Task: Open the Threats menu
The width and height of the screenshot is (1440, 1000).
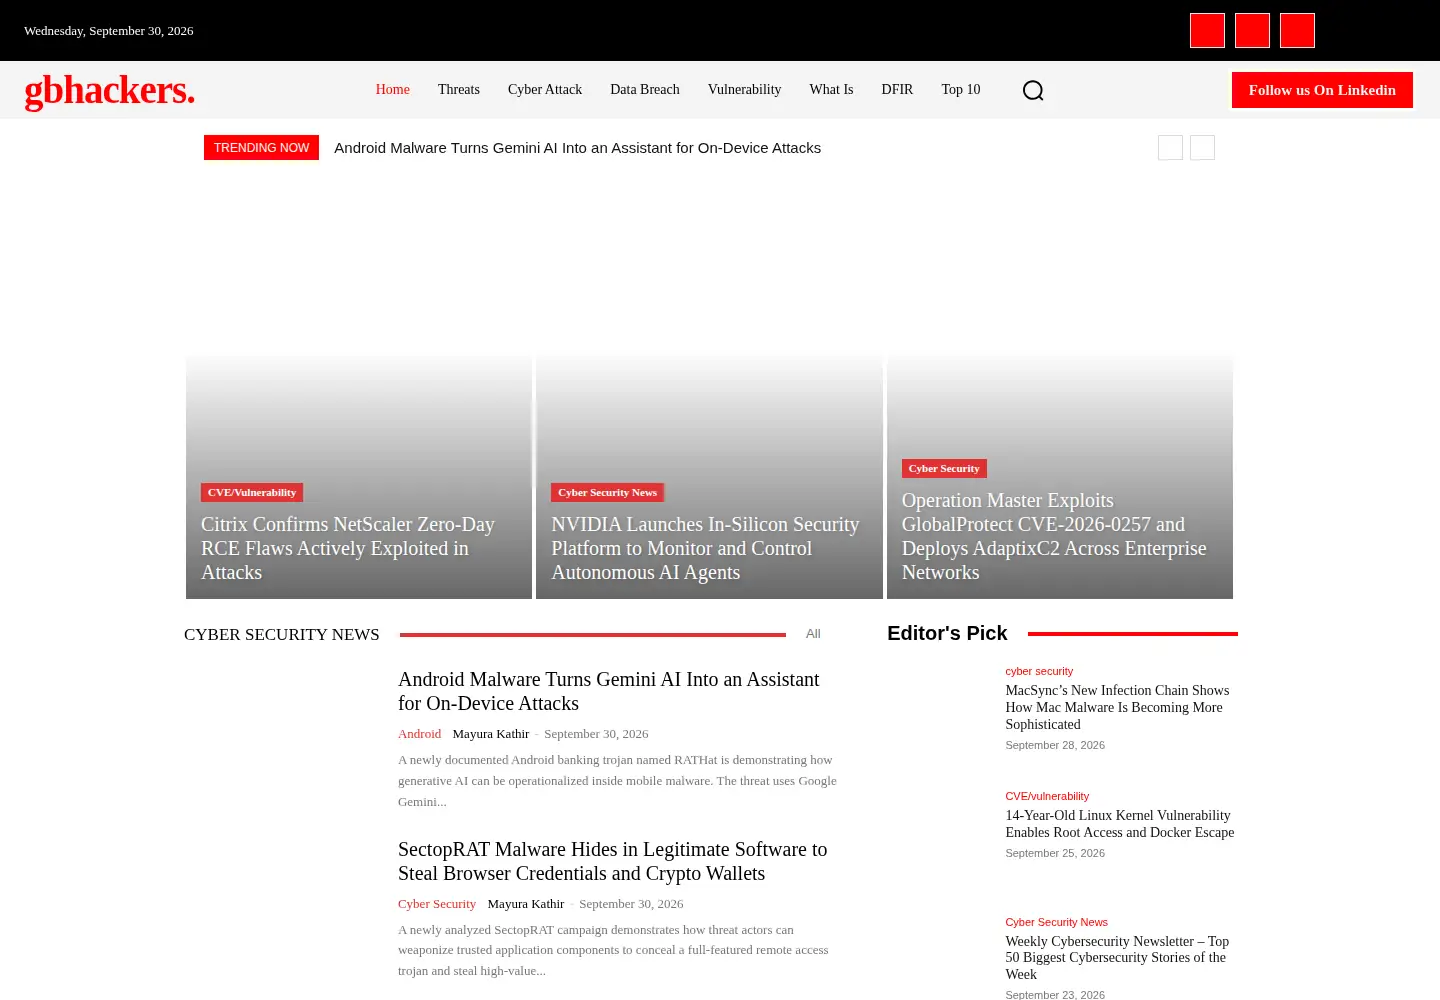Action: coord(459,90)
